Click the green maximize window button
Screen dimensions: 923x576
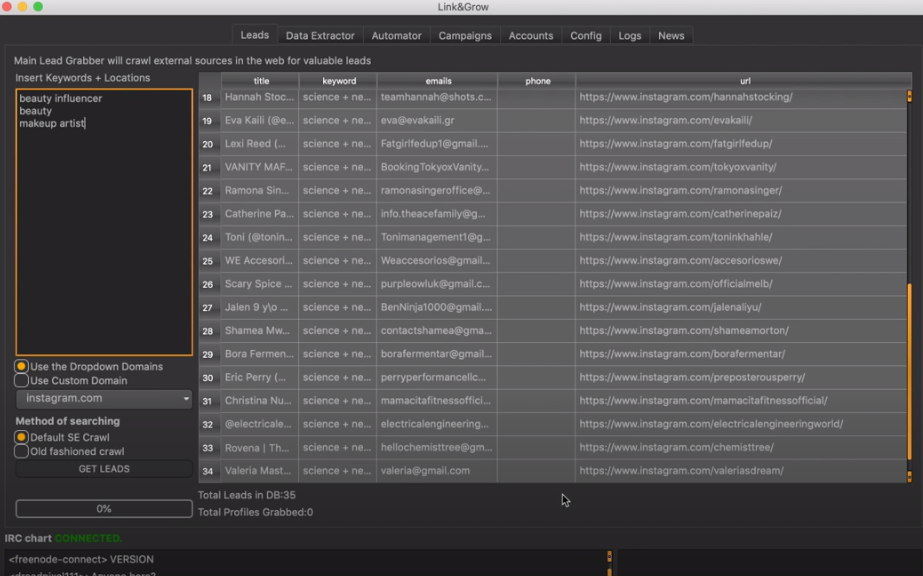[x=39, y=7]
